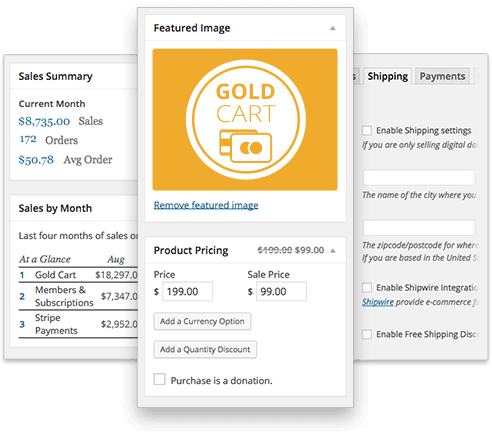
Task: Click Remove featured image link
Action: click(206, 205)
